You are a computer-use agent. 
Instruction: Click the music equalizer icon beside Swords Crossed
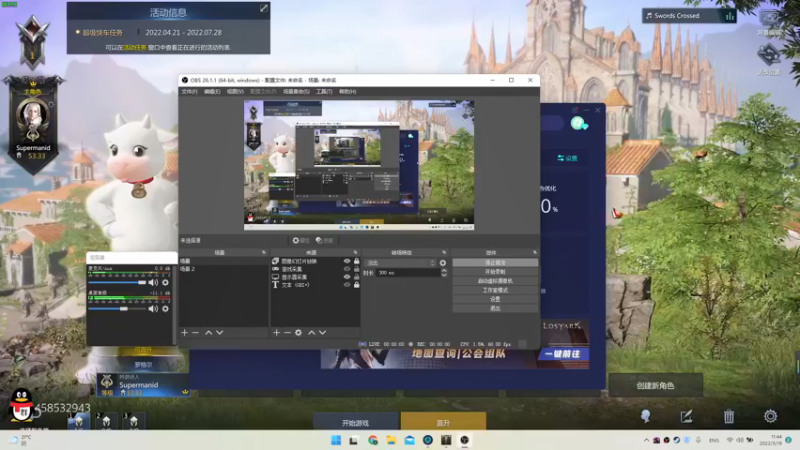tap(730, 16)
